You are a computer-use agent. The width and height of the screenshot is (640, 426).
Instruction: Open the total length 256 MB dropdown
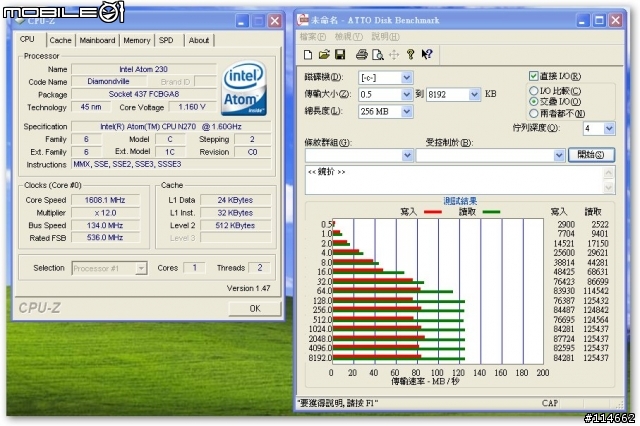click(x=407, y=111)
